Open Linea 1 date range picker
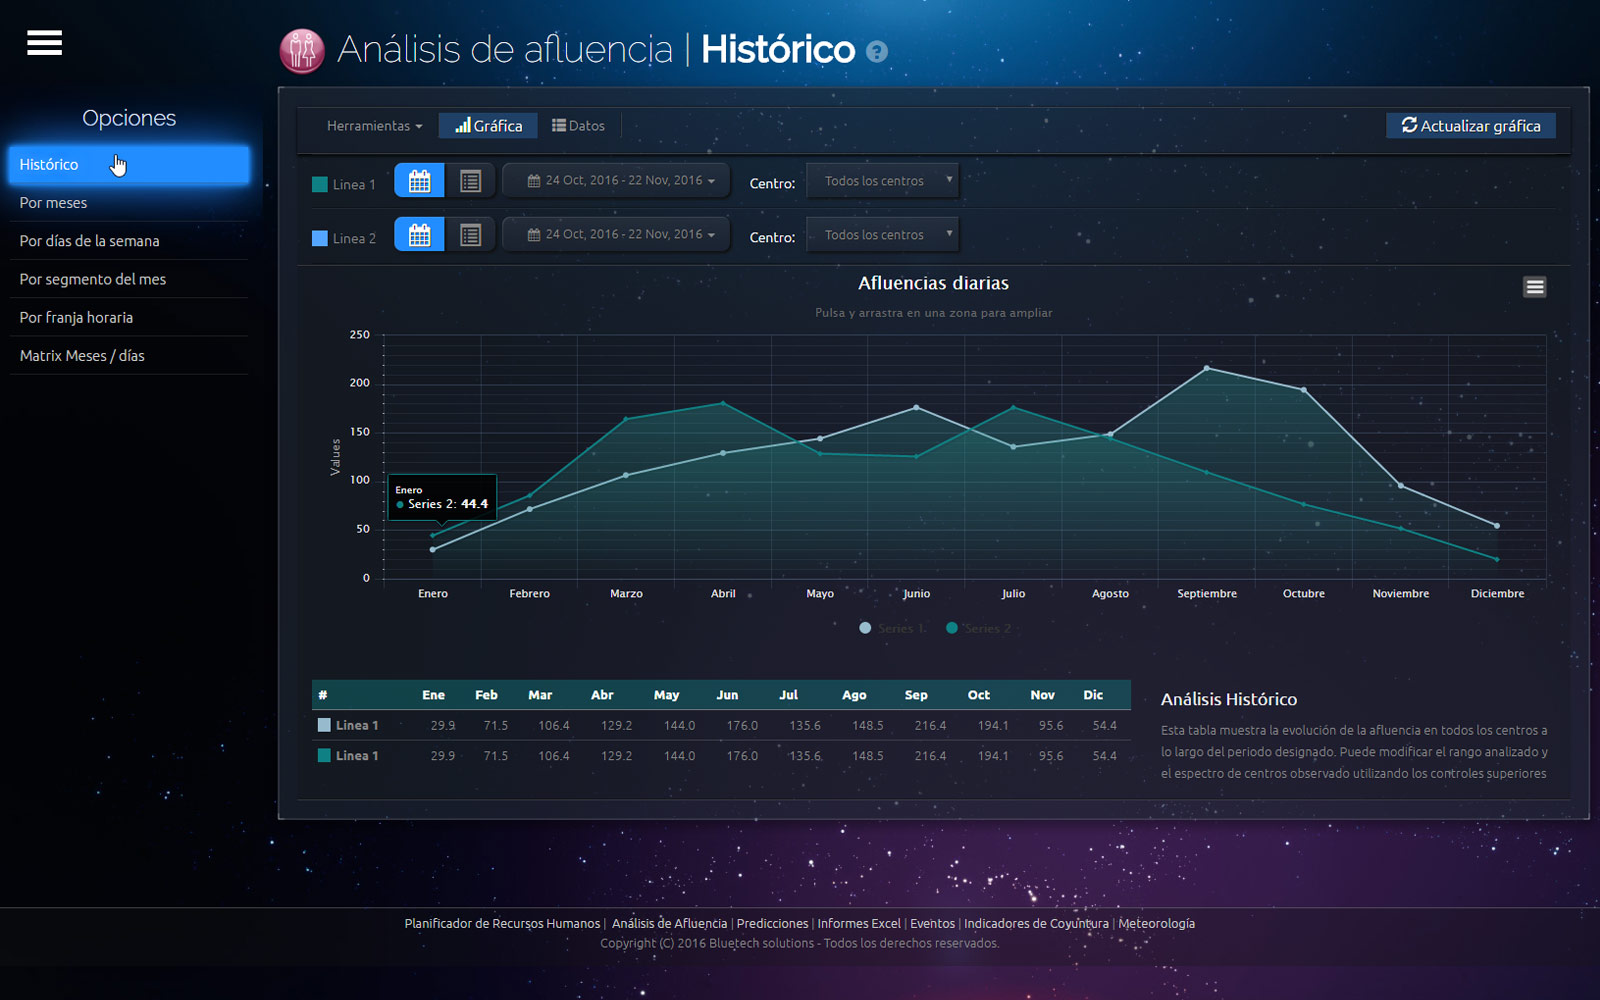1600x1000 pixels. coord(621,181)
